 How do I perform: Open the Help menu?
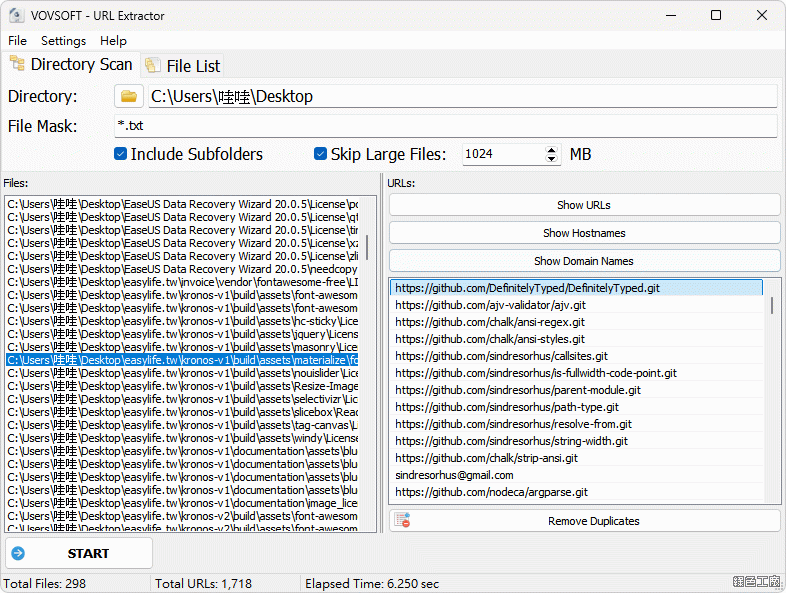113,41
